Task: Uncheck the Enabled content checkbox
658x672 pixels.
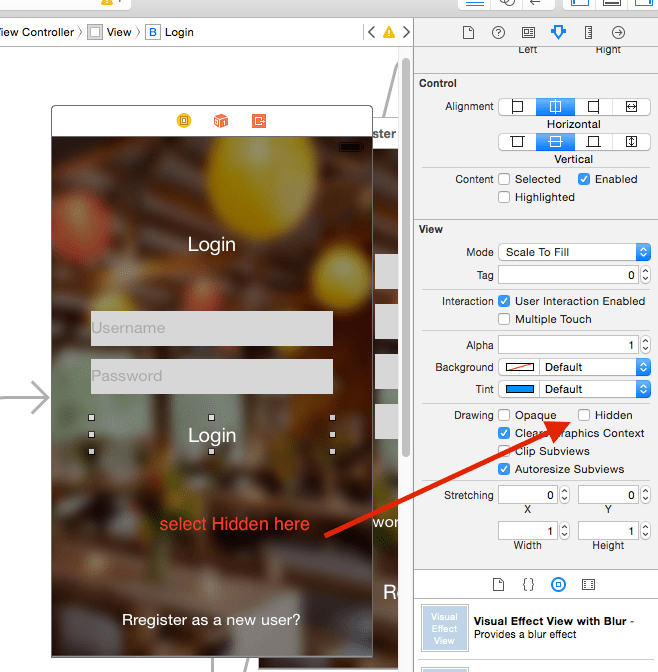Action: (x=584, y=179)
